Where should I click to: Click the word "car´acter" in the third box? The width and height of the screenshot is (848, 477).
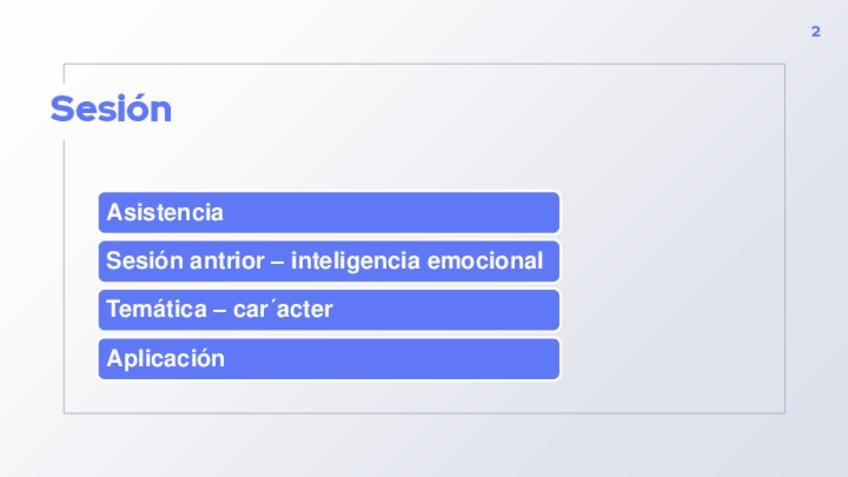tap(283, 310)
